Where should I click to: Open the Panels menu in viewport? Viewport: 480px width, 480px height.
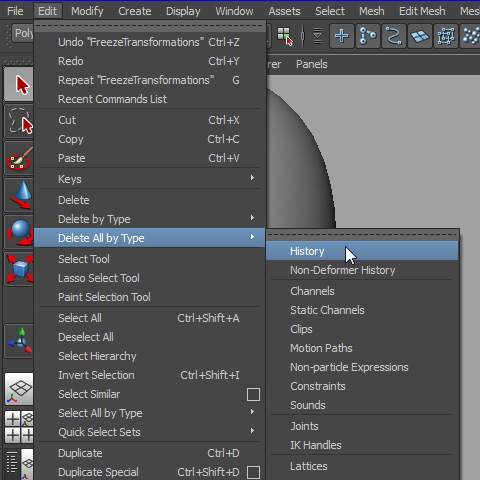[x=312, y=64]
